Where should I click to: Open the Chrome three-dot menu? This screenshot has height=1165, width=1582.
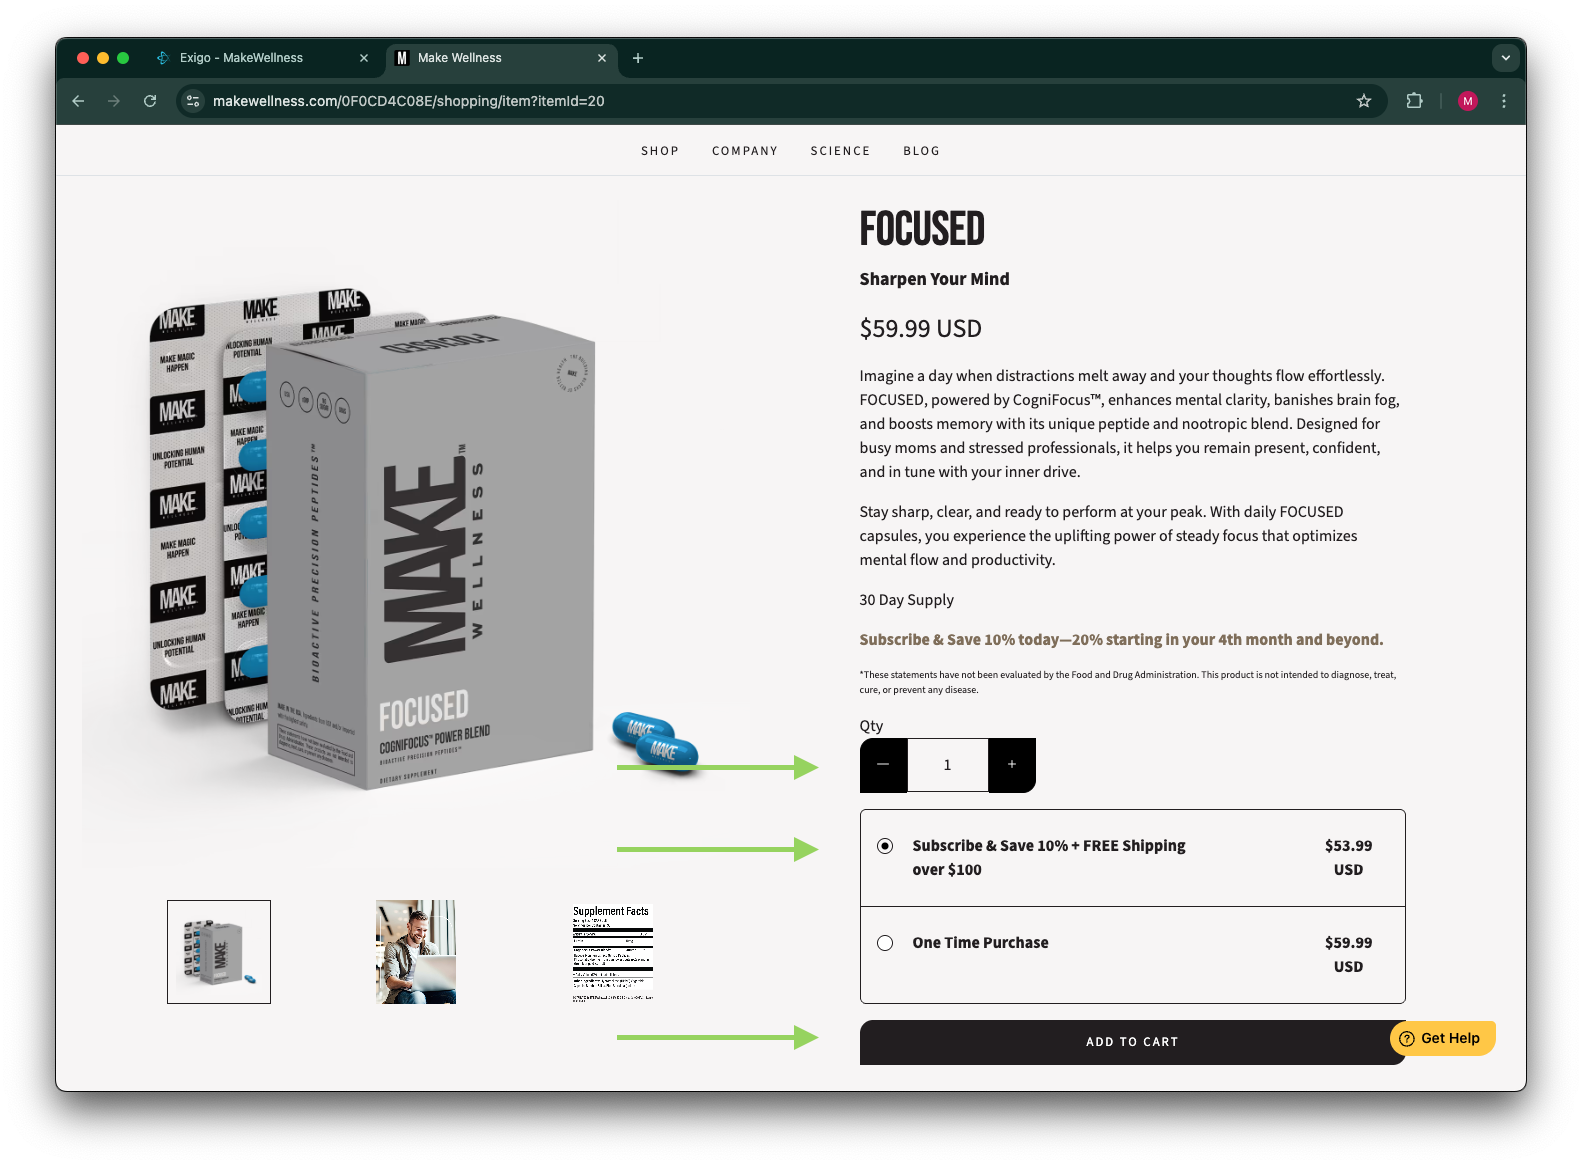coord(1504,101)
